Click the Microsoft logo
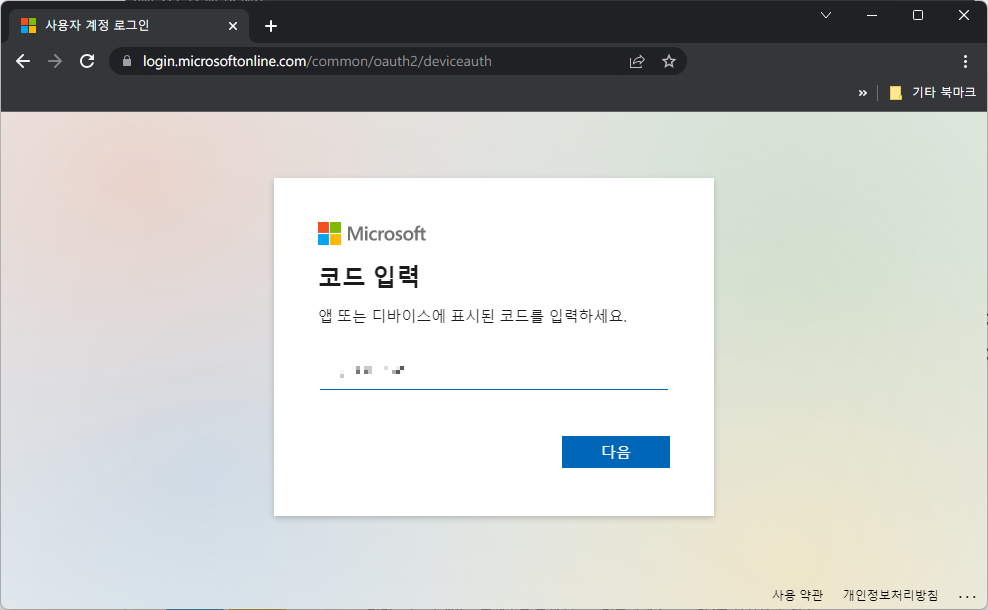988x610 pixels. [x=372, y=233]
